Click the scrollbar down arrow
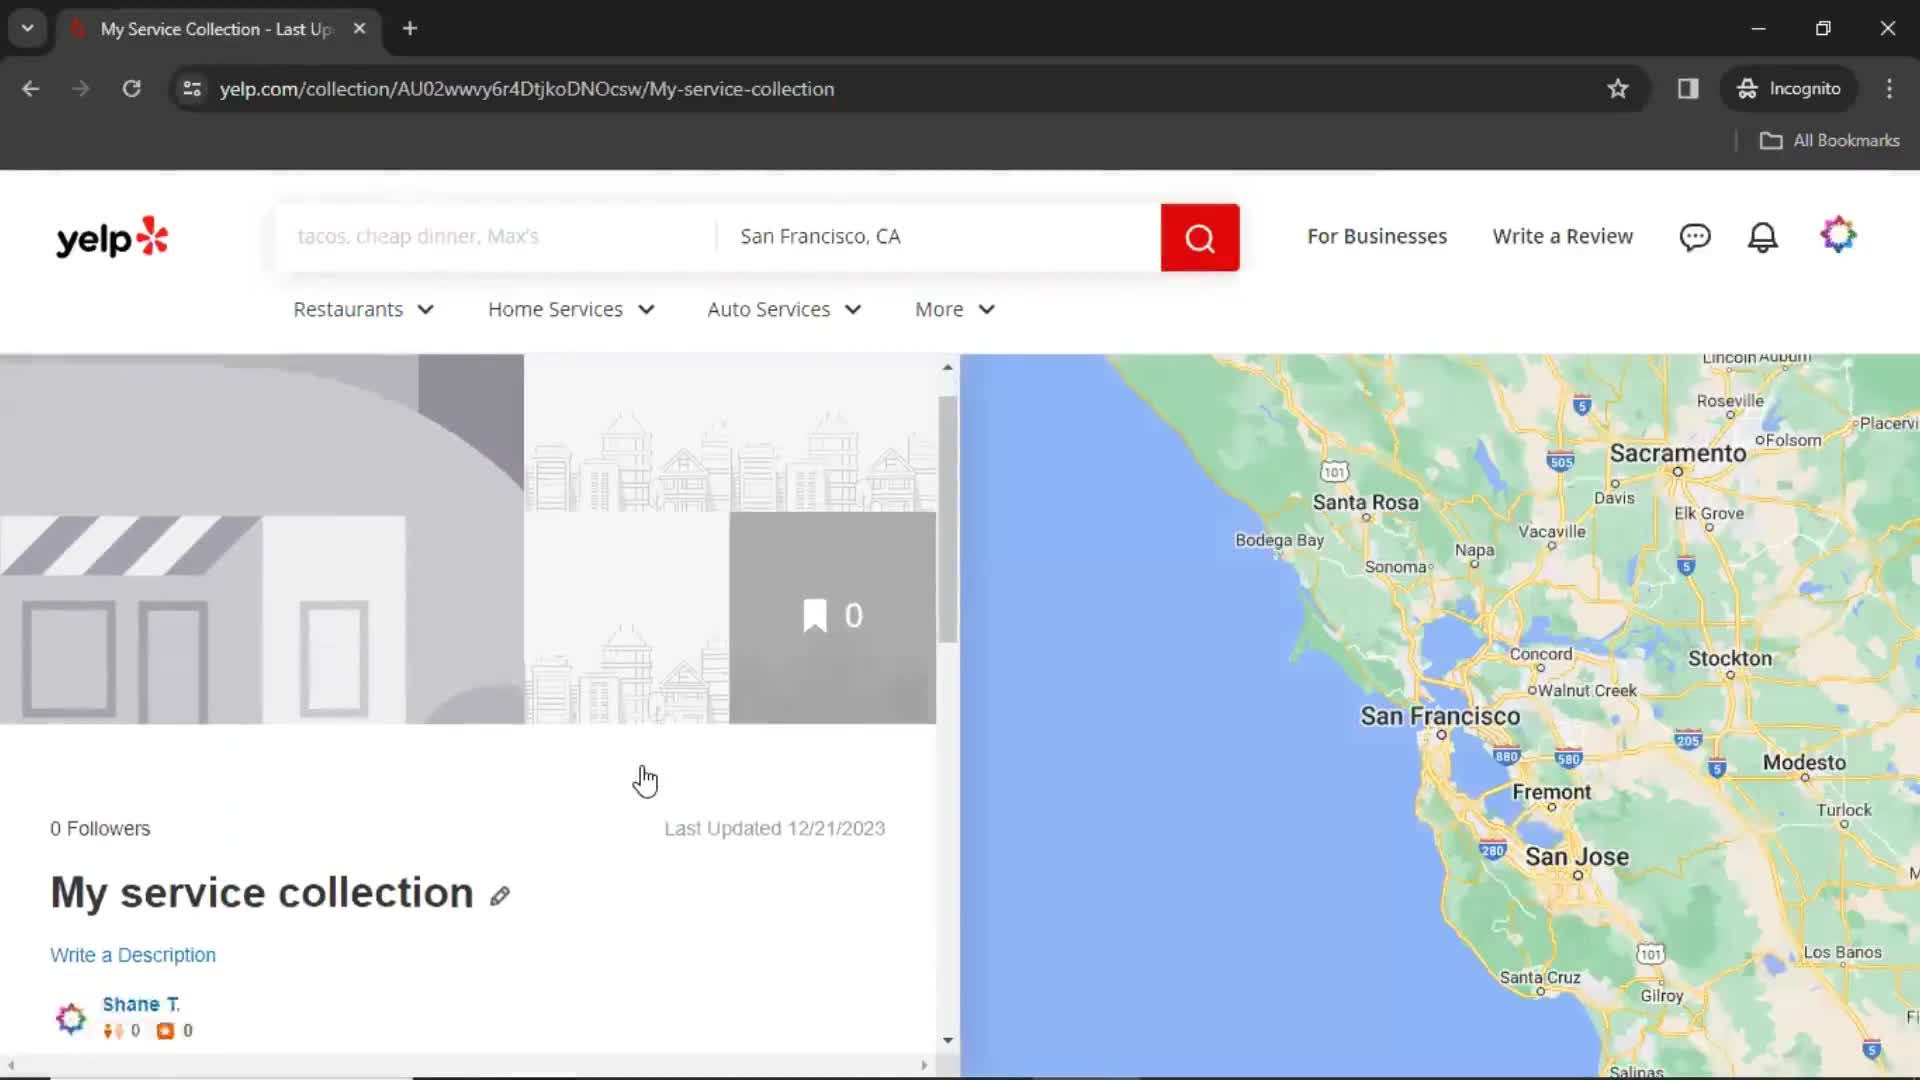The width and height of the screenshot is (1920, 1080). [947, 1041]
